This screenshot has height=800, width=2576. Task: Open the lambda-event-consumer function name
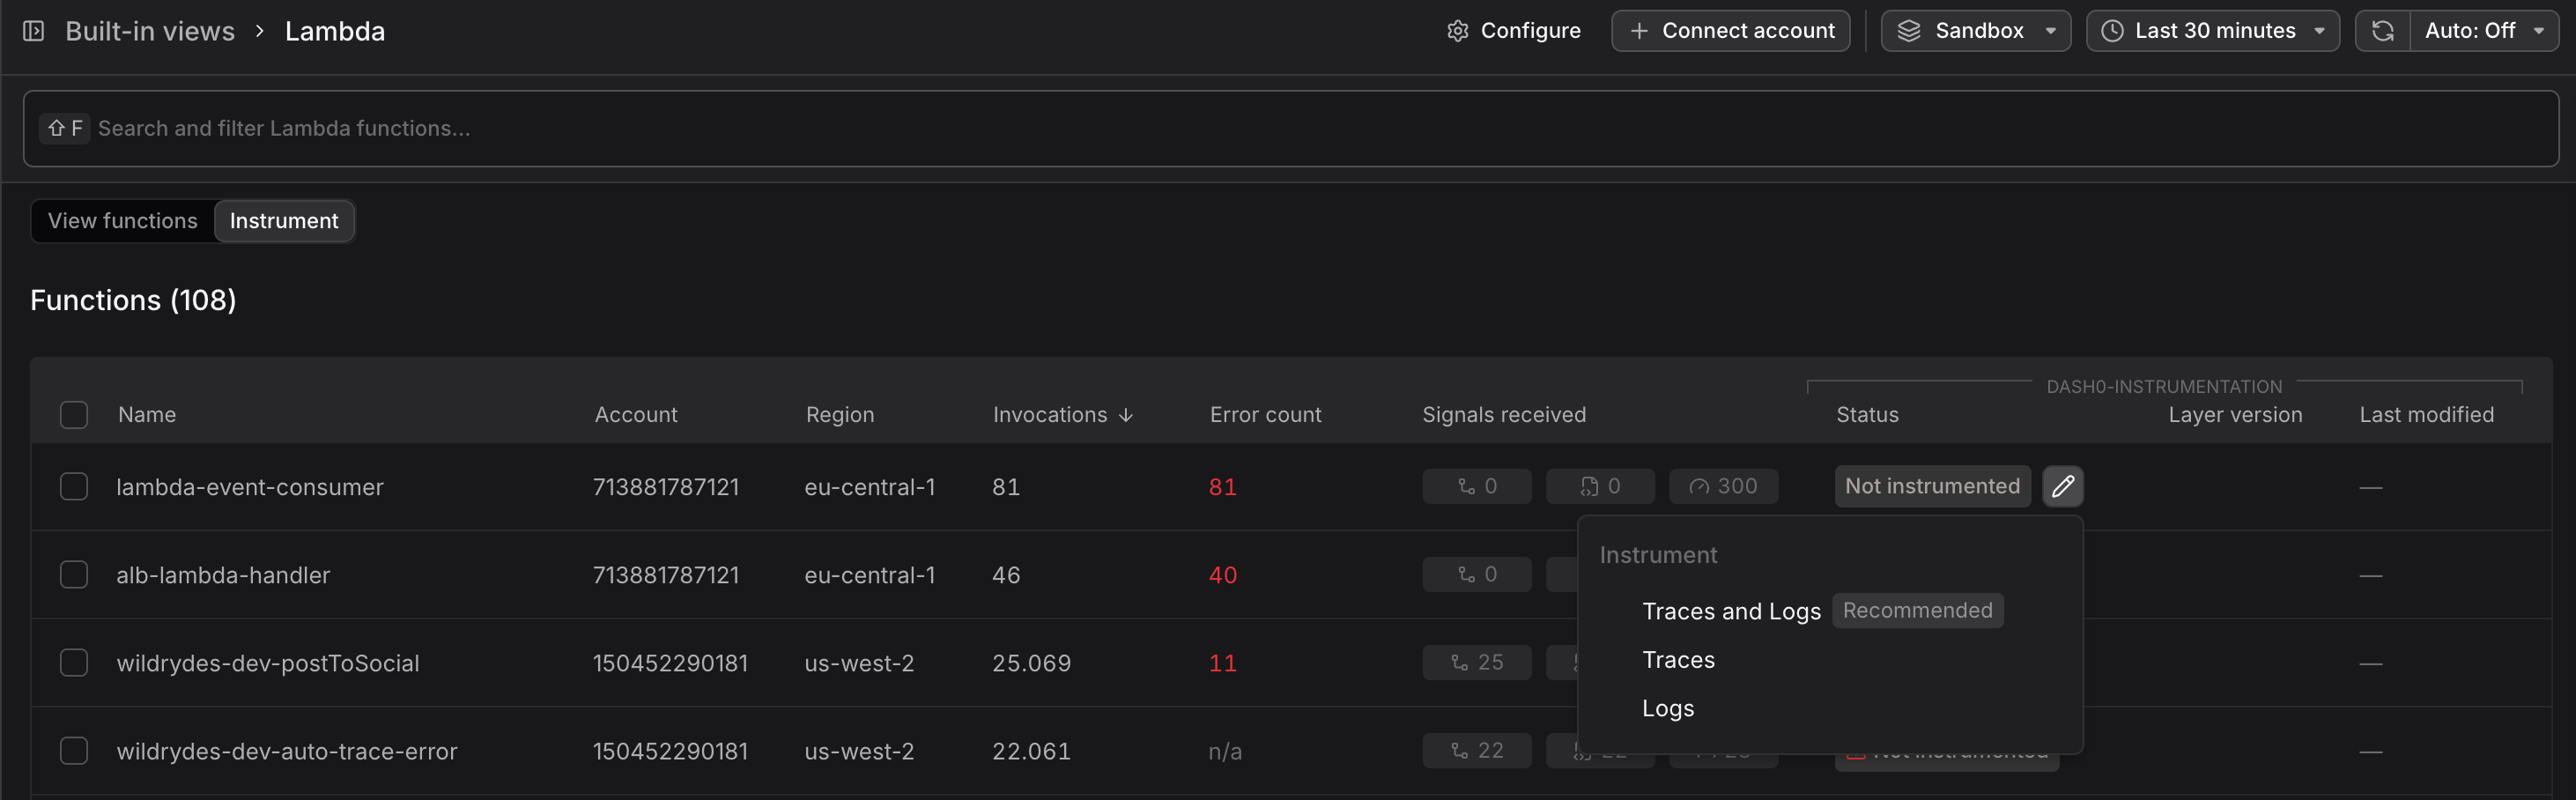point(250,487)
